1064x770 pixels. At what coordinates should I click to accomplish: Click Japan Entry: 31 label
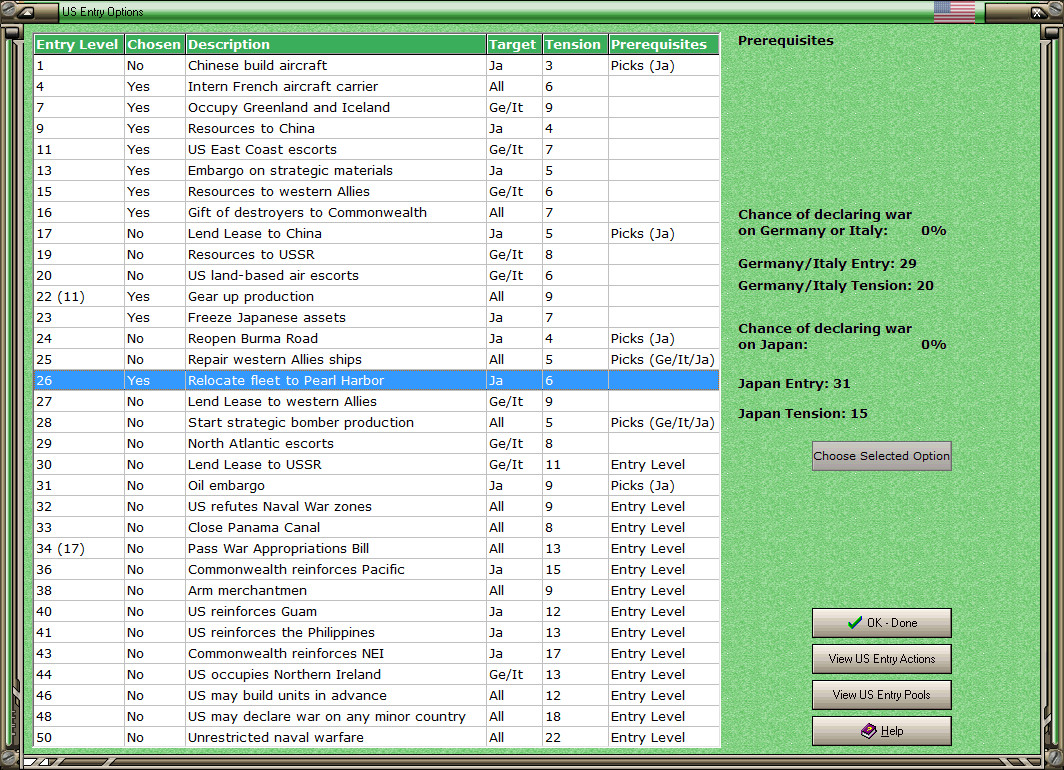[x=794, y=383]
